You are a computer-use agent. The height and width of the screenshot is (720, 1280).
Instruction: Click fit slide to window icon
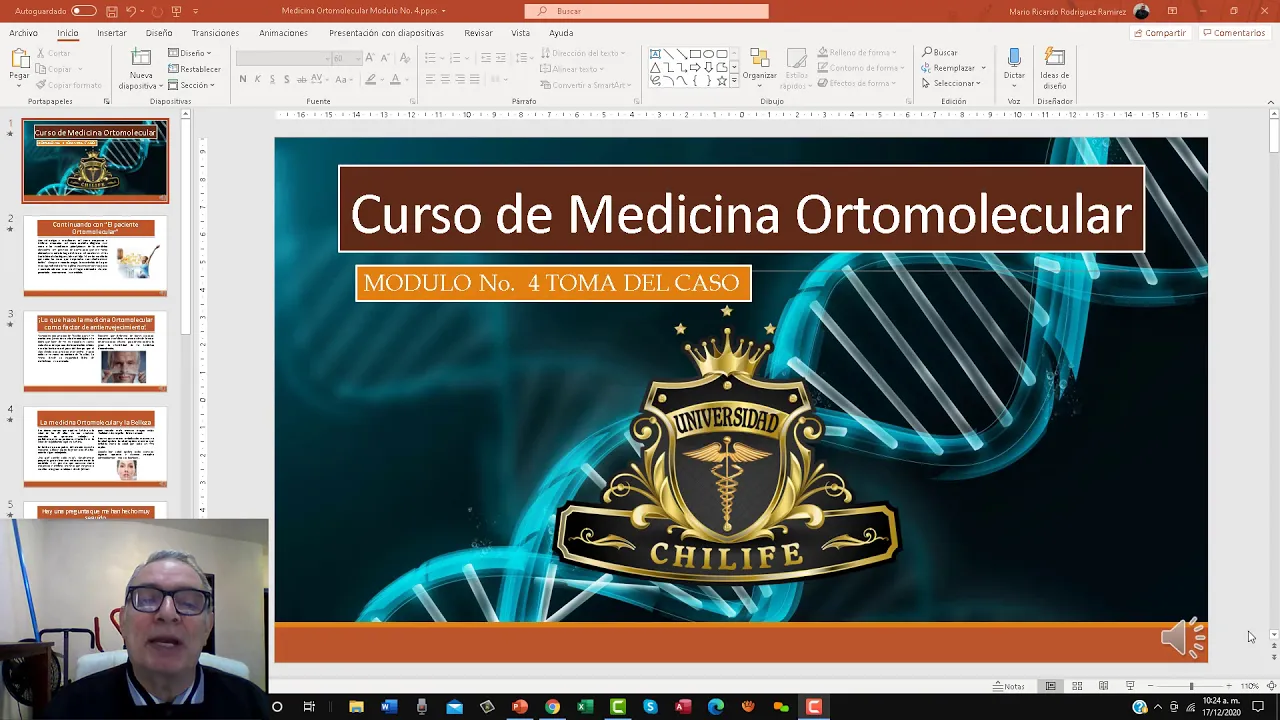tap(1271, 686)
